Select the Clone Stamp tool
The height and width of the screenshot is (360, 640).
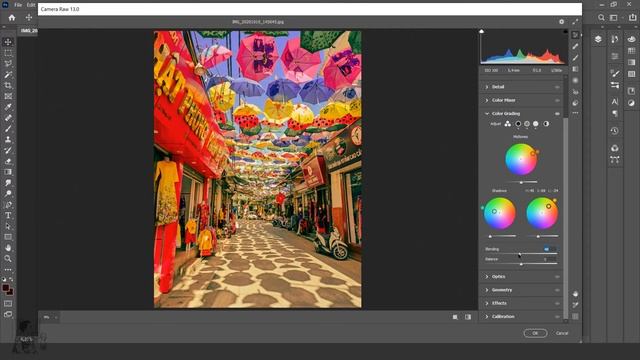(8, 140)
